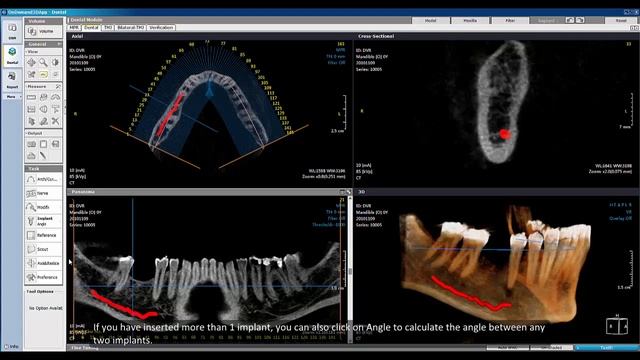This screenshot has width=640, height=360.
Task: Switch to the Bilateral TMJ tab
Action: [131, 27]
